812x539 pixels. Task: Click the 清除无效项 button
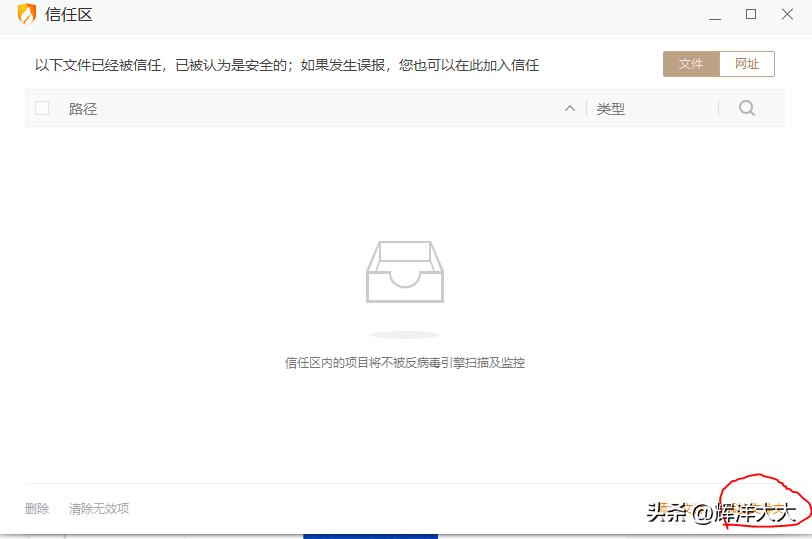99,508
